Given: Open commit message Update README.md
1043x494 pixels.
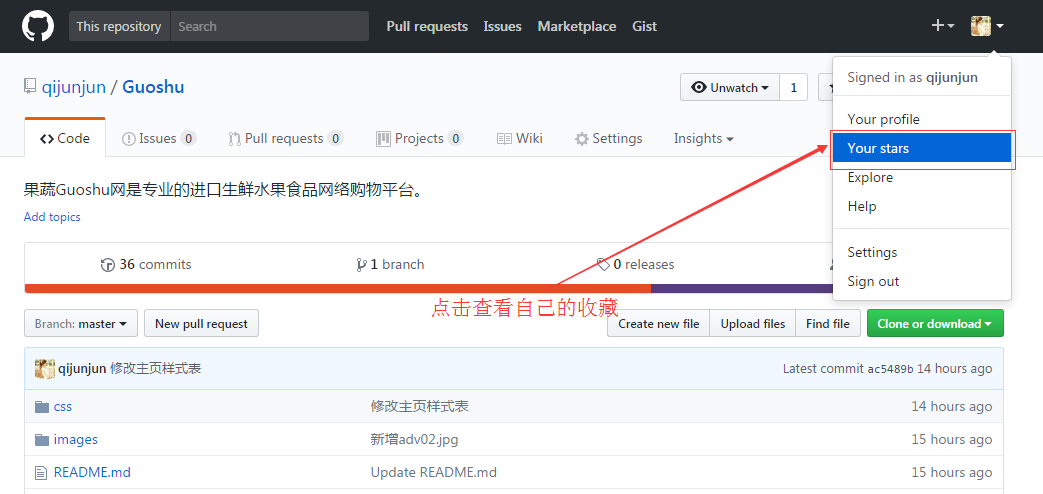Looking at the screenshot, I should pos(434,473).
